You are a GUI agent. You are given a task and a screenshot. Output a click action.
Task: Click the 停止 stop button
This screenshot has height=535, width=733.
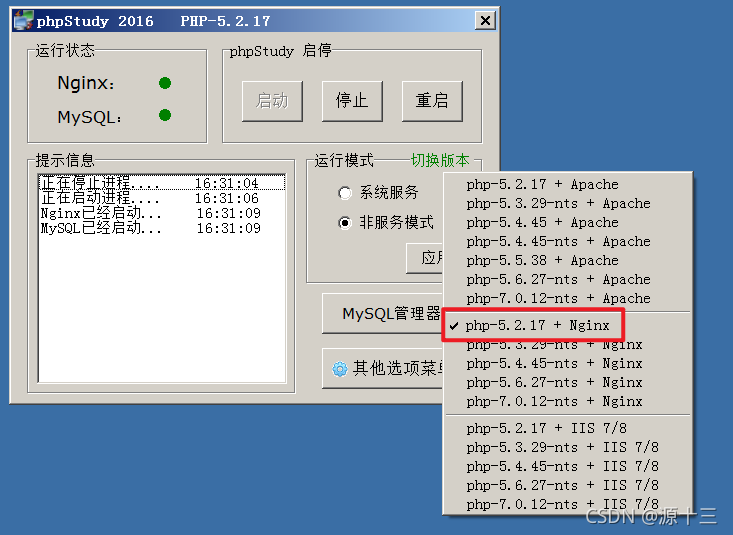pos(352,101)
